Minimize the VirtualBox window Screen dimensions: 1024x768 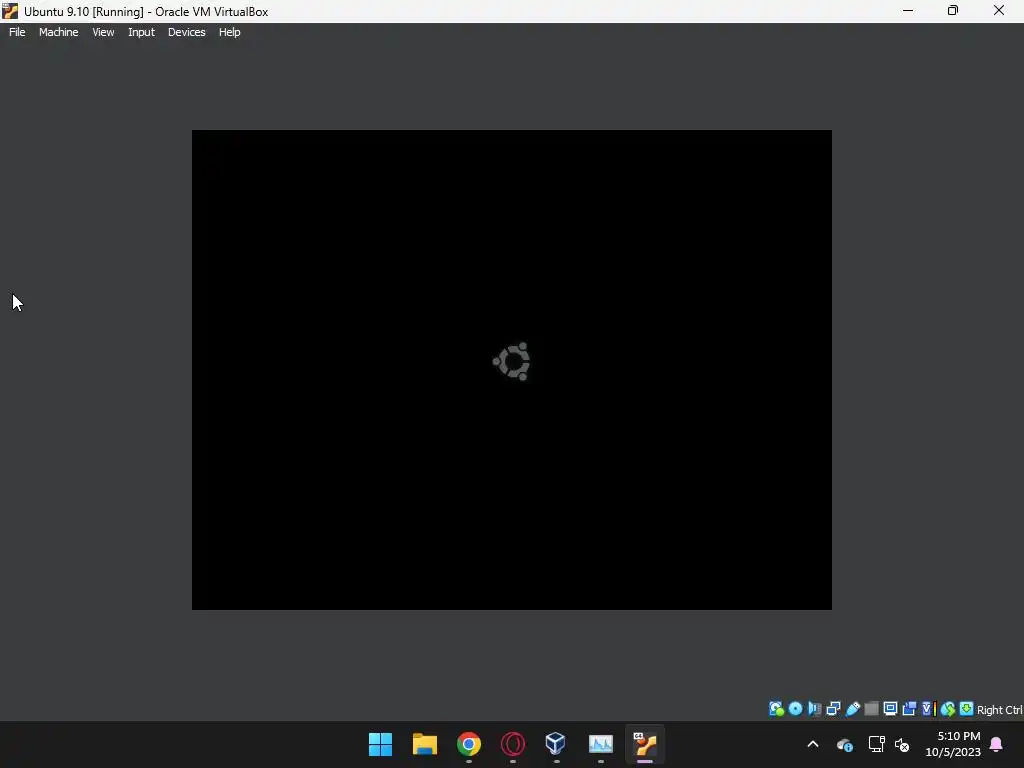[908, 11]
